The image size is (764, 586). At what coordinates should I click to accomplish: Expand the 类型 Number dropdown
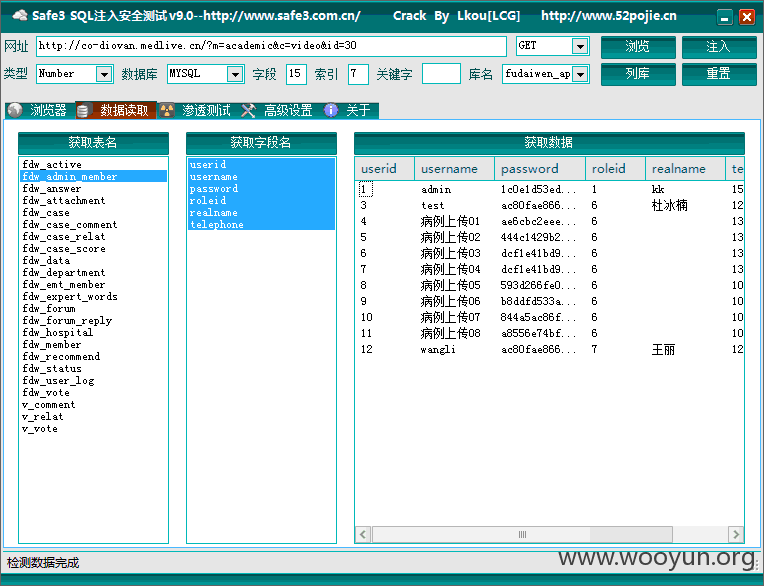103,75
